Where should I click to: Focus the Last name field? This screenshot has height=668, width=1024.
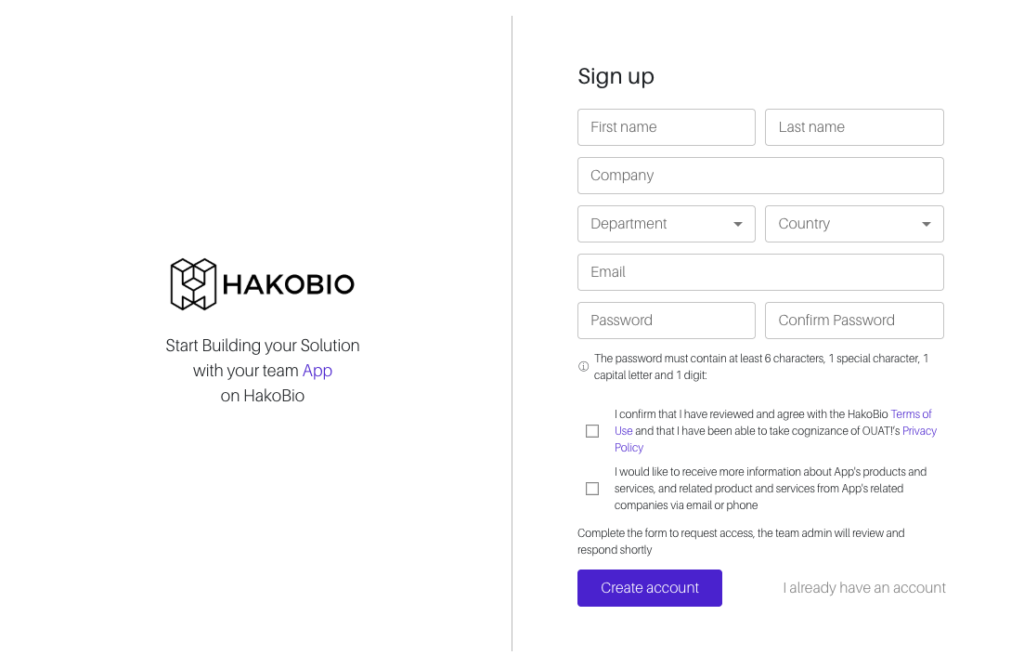(854, 127)
